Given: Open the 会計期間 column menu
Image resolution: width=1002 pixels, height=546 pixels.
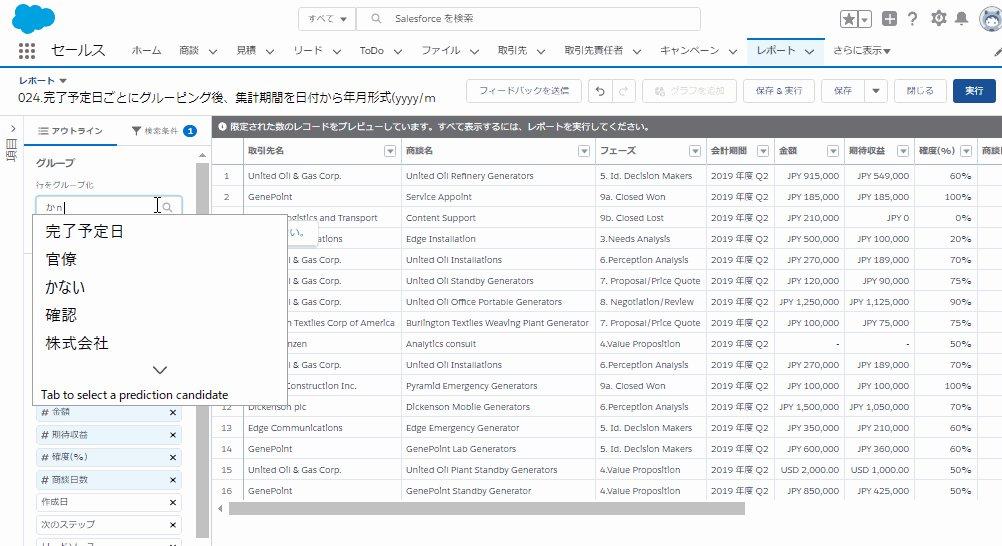Looking at the screenshot, I should coord(762,151).
